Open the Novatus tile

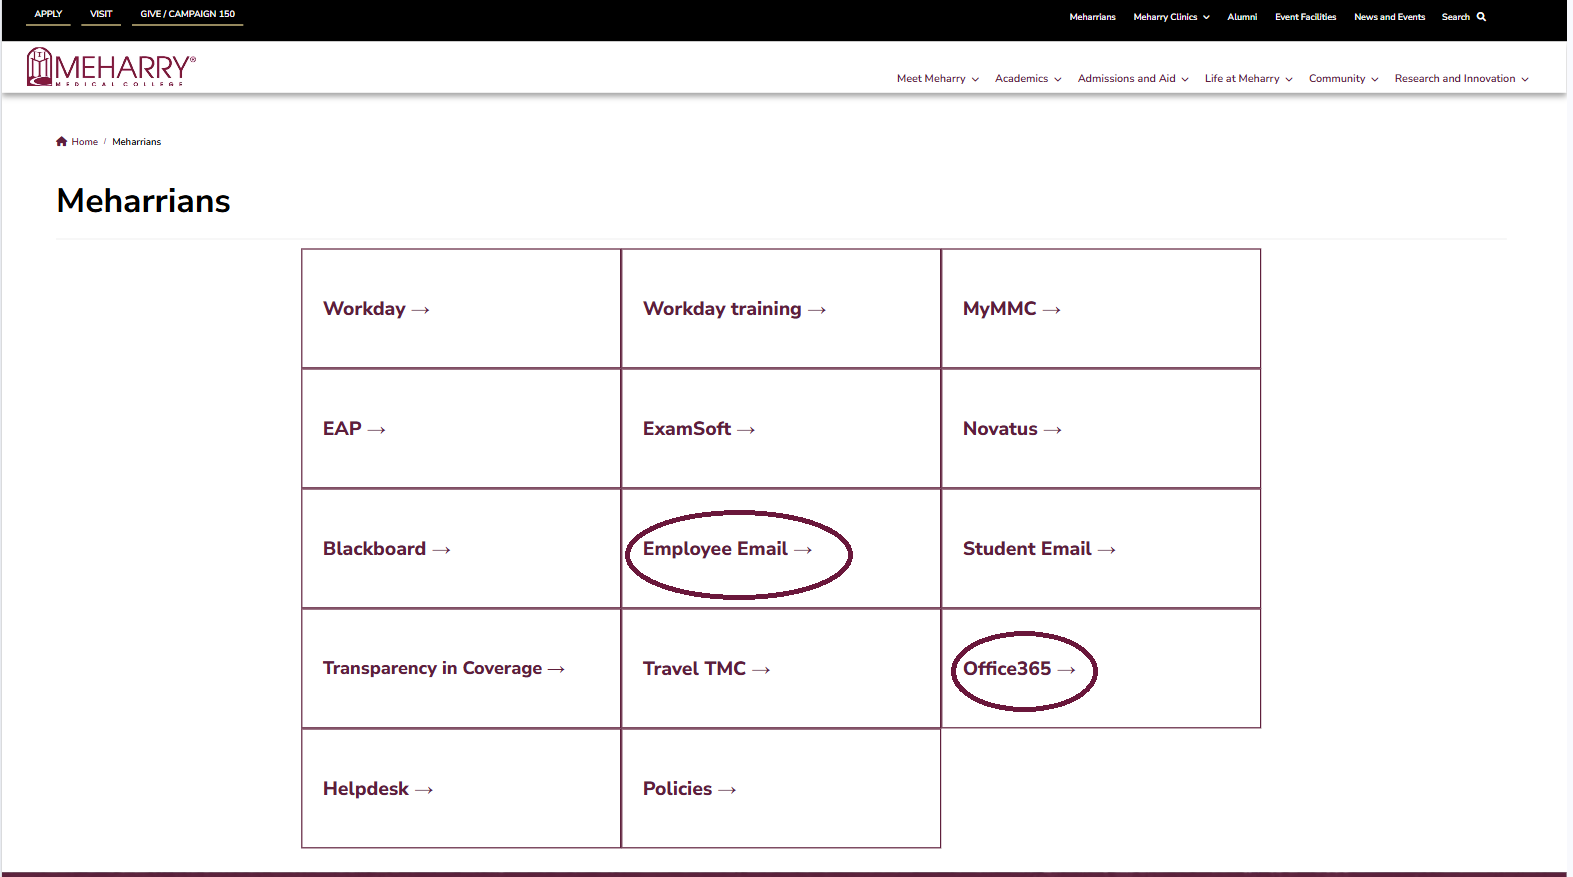tap(1101, 429)
